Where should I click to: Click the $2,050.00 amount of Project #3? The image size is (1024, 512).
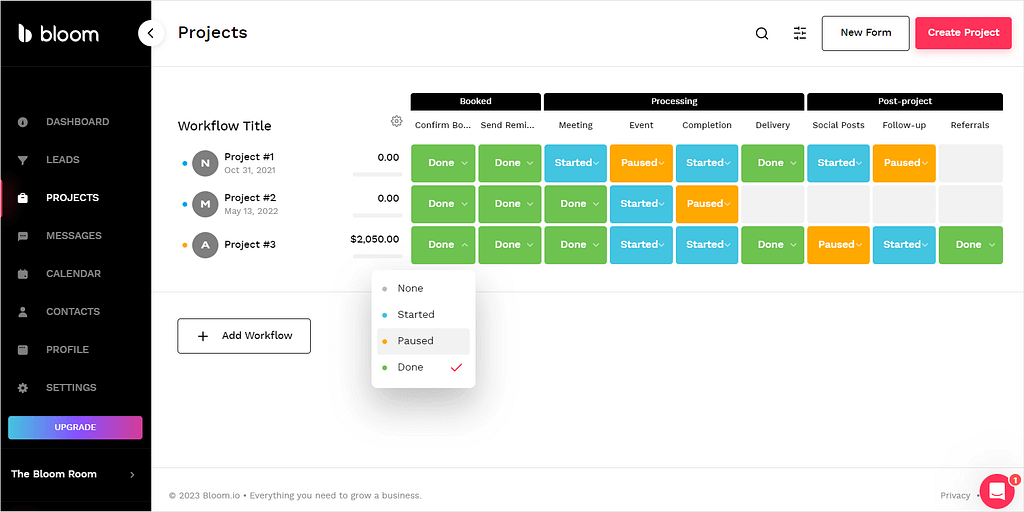point(374,239)
